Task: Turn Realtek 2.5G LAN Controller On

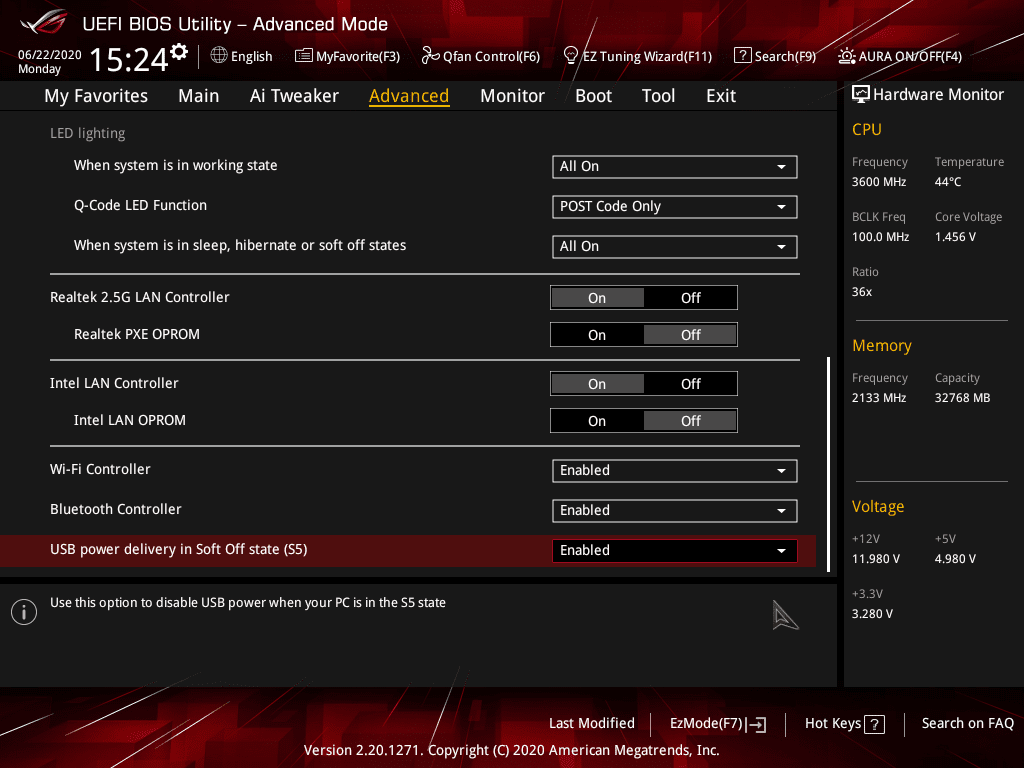Action: point(597,298)
